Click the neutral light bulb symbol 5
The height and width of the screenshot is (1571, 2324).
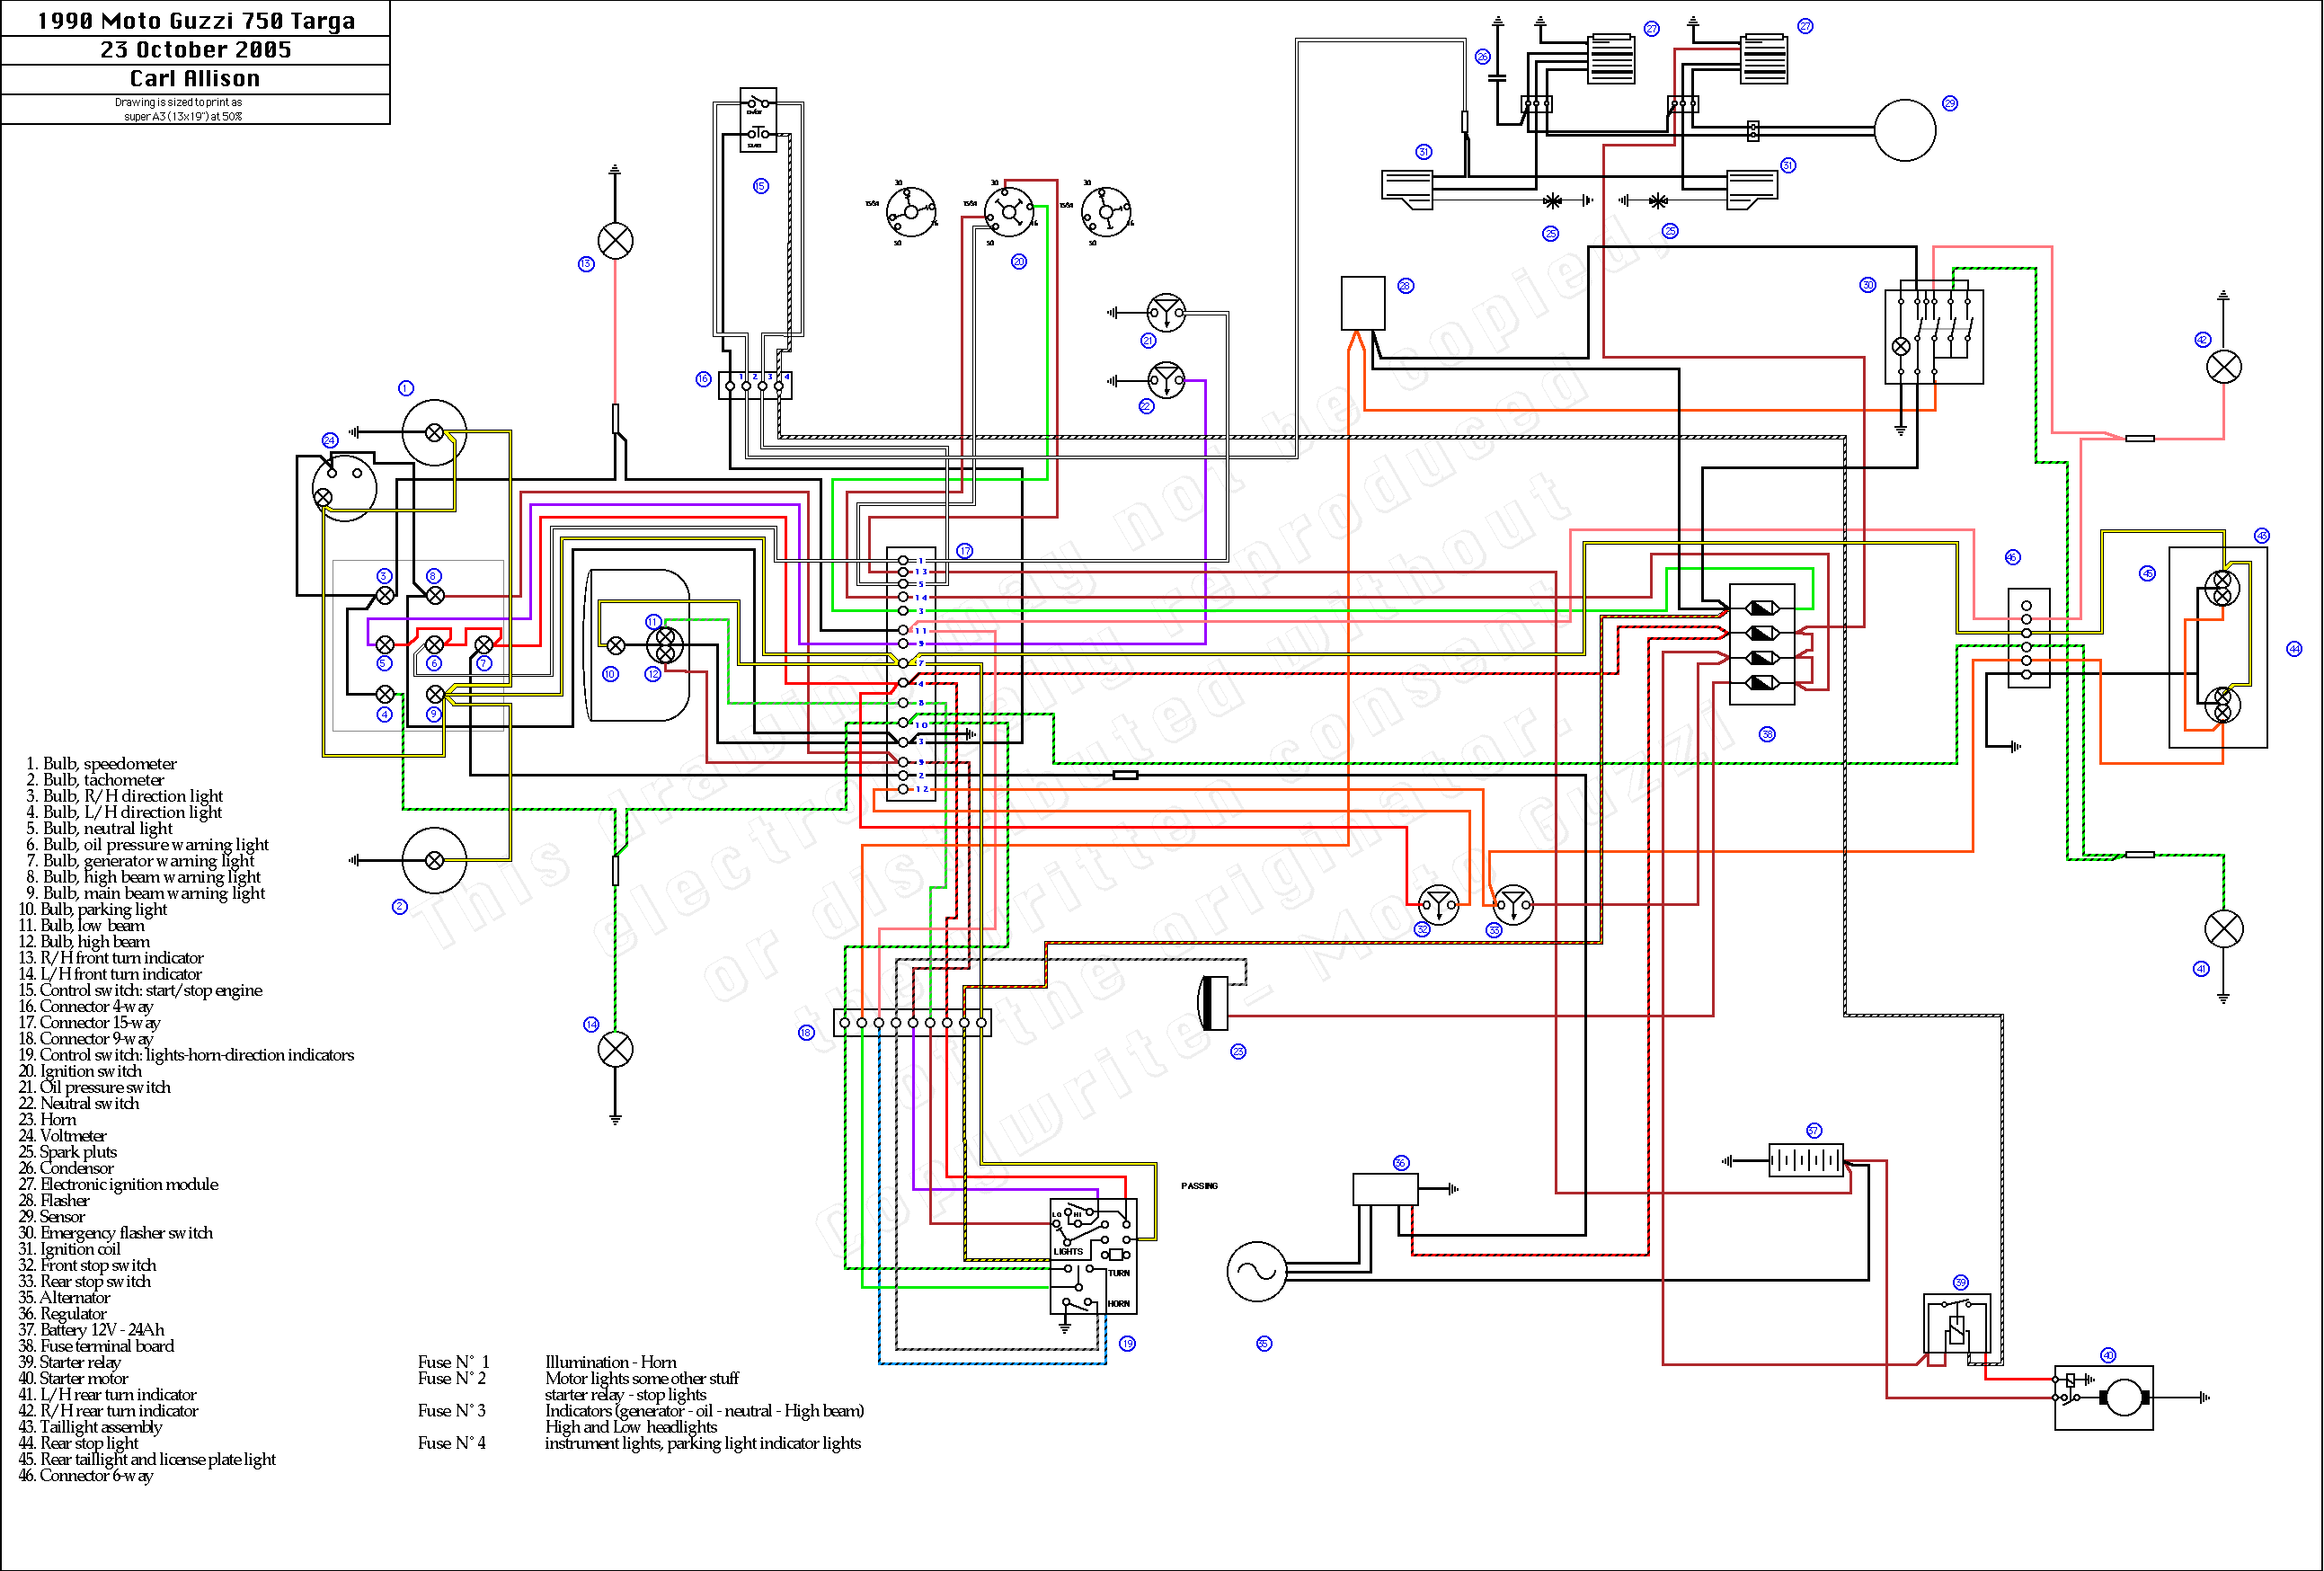click(384, 645)
